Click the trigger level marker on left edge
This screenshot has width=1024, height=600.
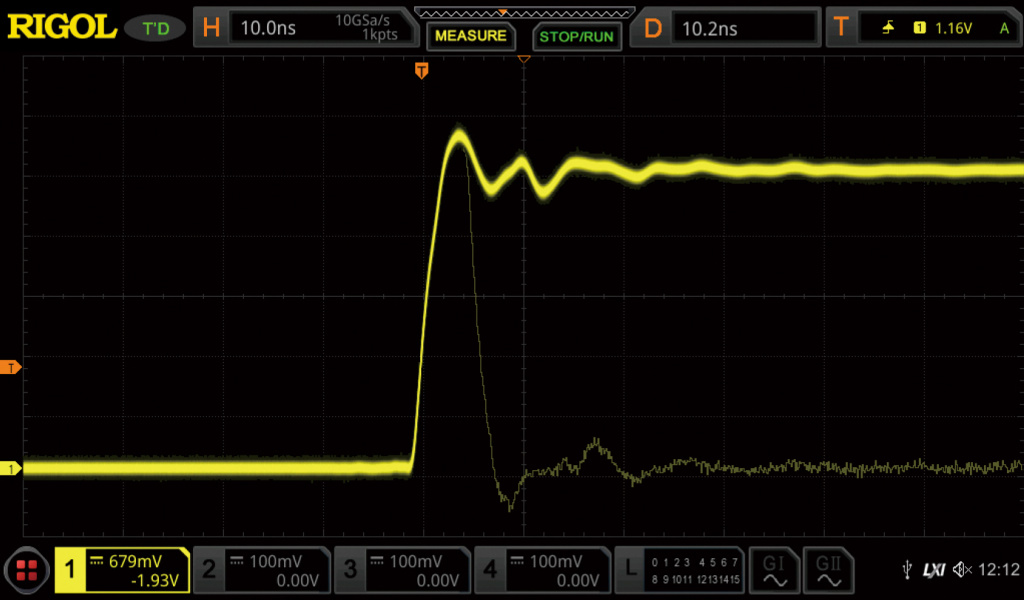point(12,368)
